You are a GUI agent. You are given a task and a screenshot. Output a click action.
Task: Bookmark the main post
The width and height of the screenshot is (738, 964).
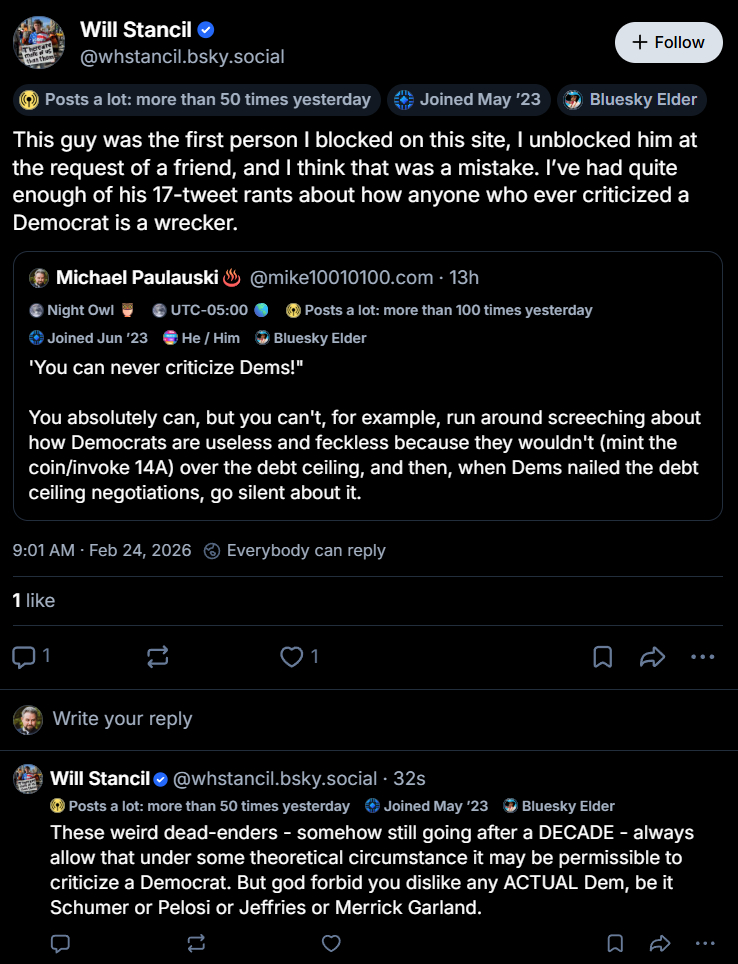tap(603, 657)
